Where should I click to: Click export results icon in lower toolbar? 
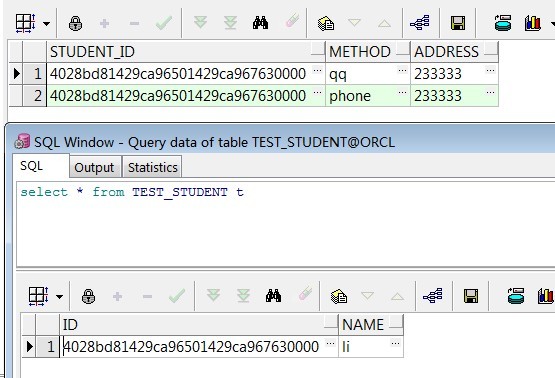pos(516,296)
